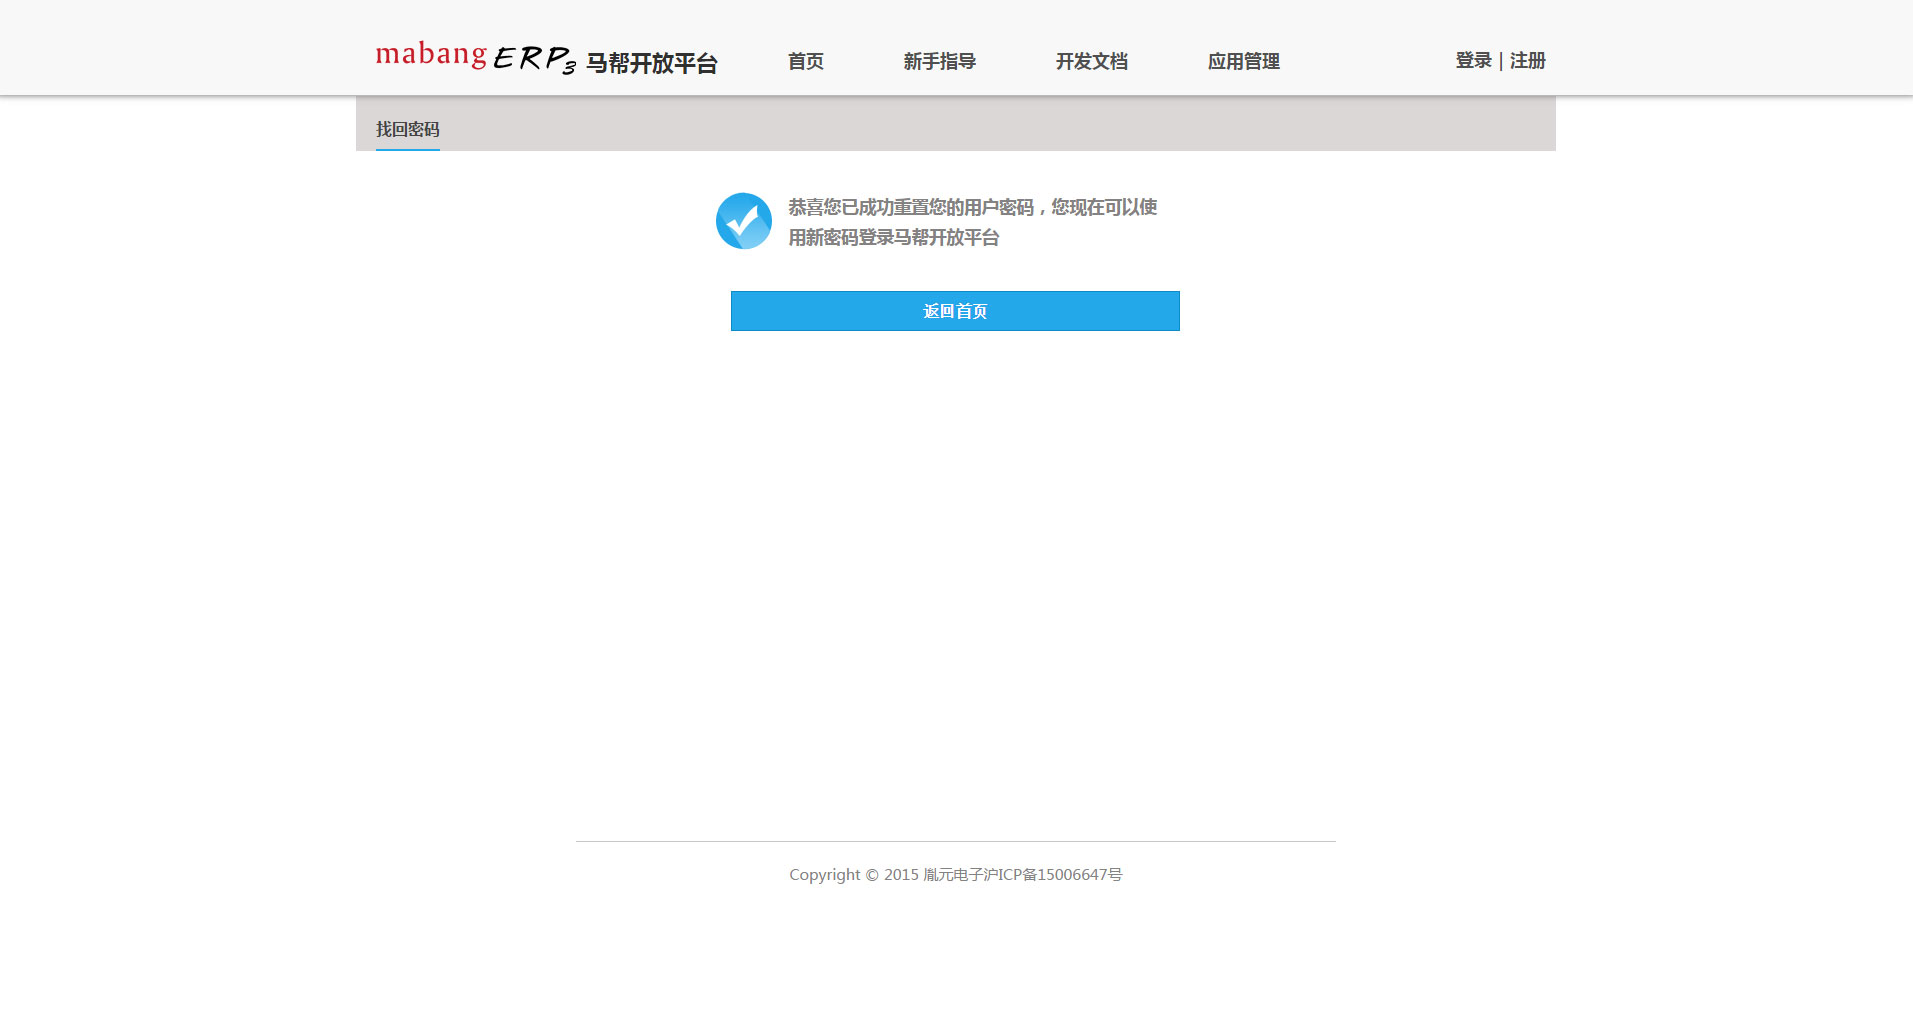Click the 登录 link
The height and width of the screenshot is (1030, 1913).
click(x=1473, y=60)
